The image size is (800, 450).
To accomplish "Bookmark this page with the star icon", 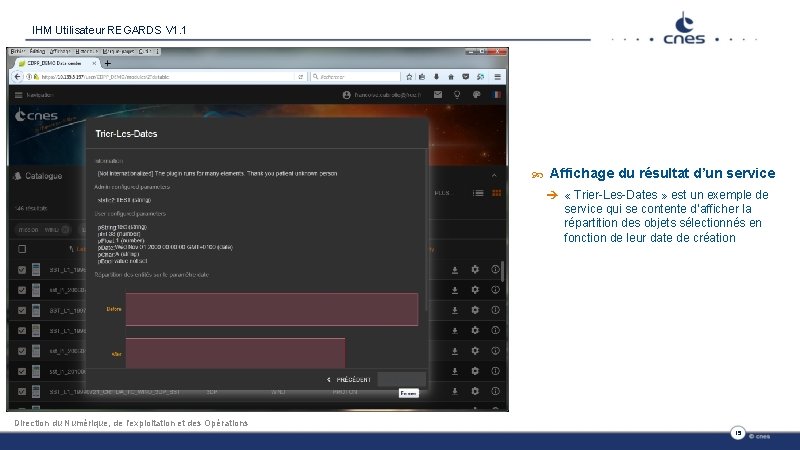I will [409, 77].
